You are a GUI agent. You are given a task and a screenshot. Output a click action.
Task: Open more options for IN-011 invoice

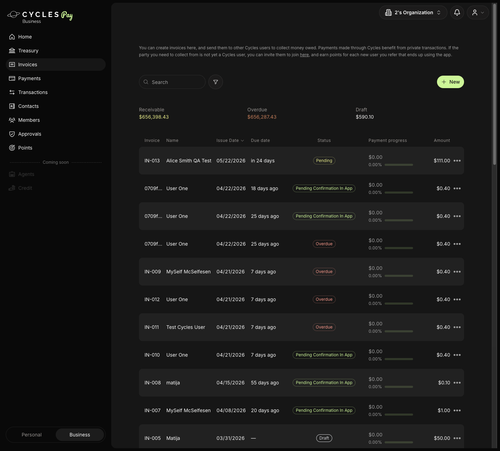pyautogui.click(x=457, y=327)
